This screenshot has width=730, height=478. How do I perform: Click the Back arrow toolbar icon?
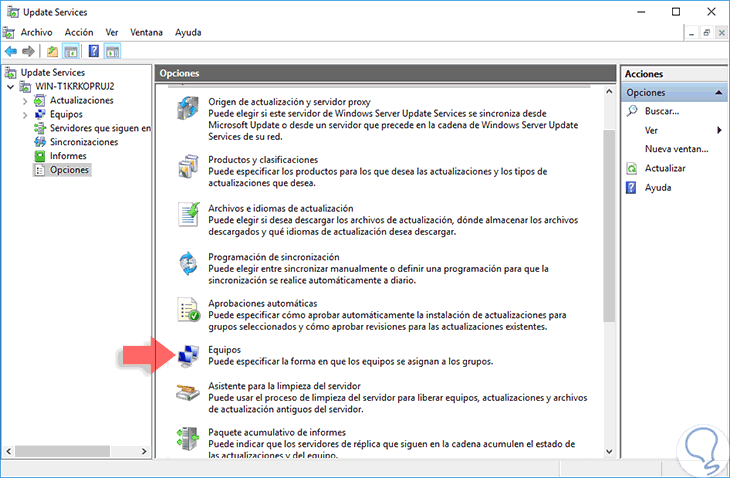11,51
